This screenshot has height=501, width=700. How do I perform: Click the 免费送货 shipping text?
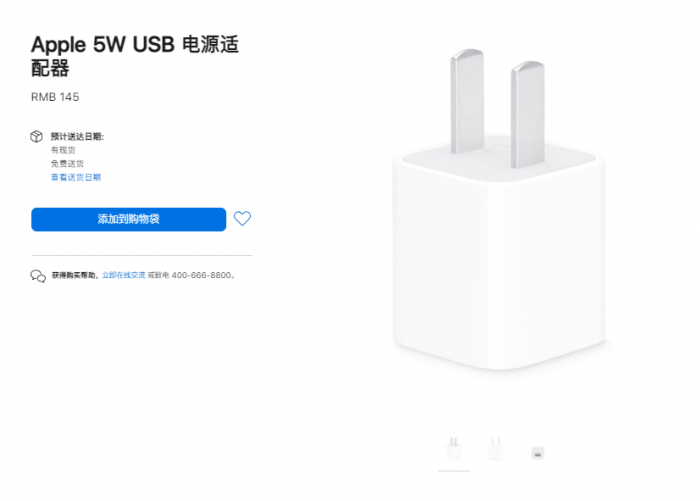click(x=67, y=164)
